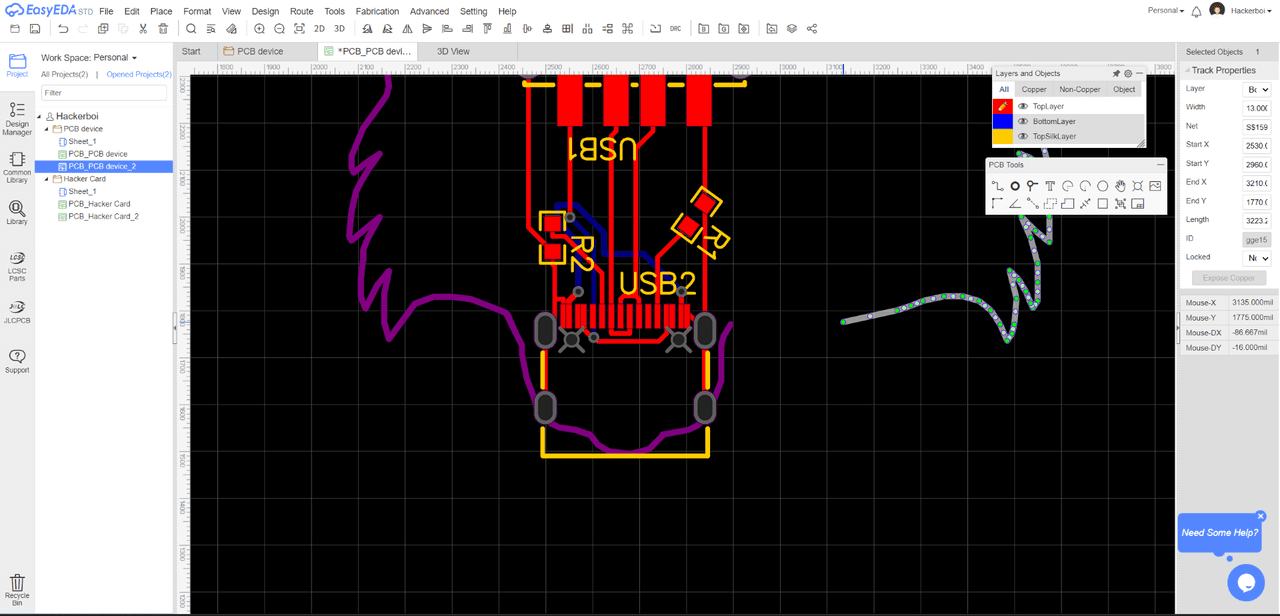Toggle TopSilkLayer eye icon
Image resolution: width=1280 pixels, height=616 pixels.
(1023, 136)
